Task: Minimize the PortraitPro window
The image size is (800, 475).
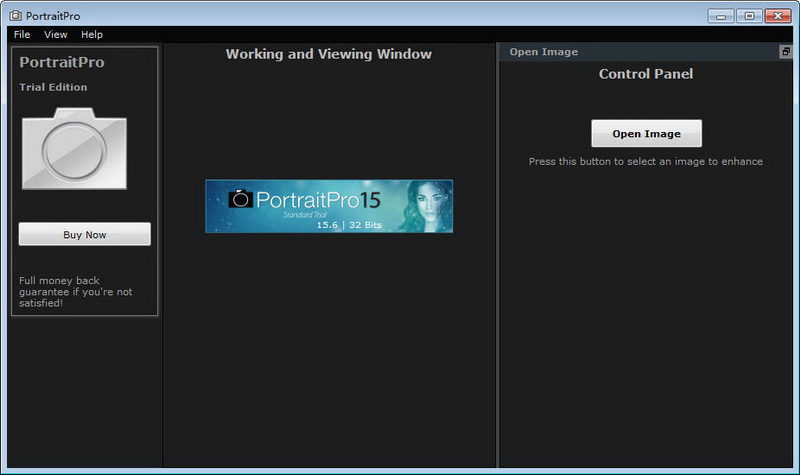Action: coord(720,16)
